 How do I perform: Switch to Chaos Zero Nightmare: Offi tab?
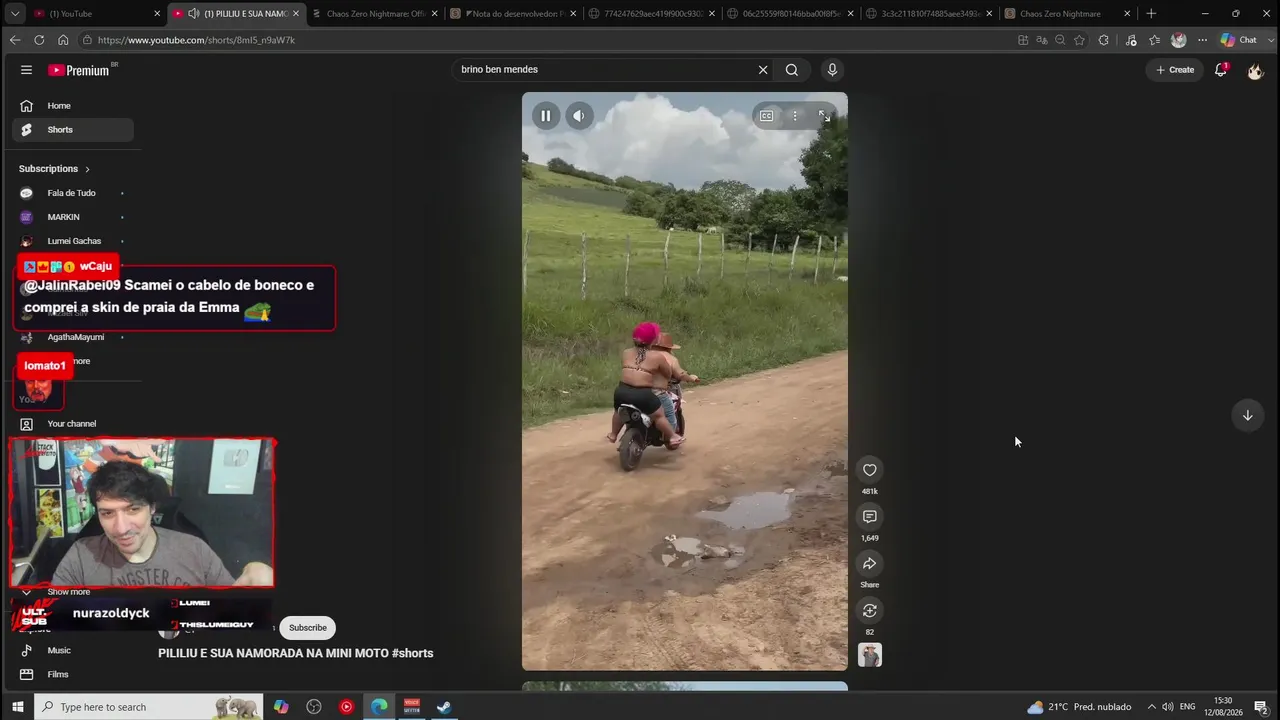[x=374, y=14]
